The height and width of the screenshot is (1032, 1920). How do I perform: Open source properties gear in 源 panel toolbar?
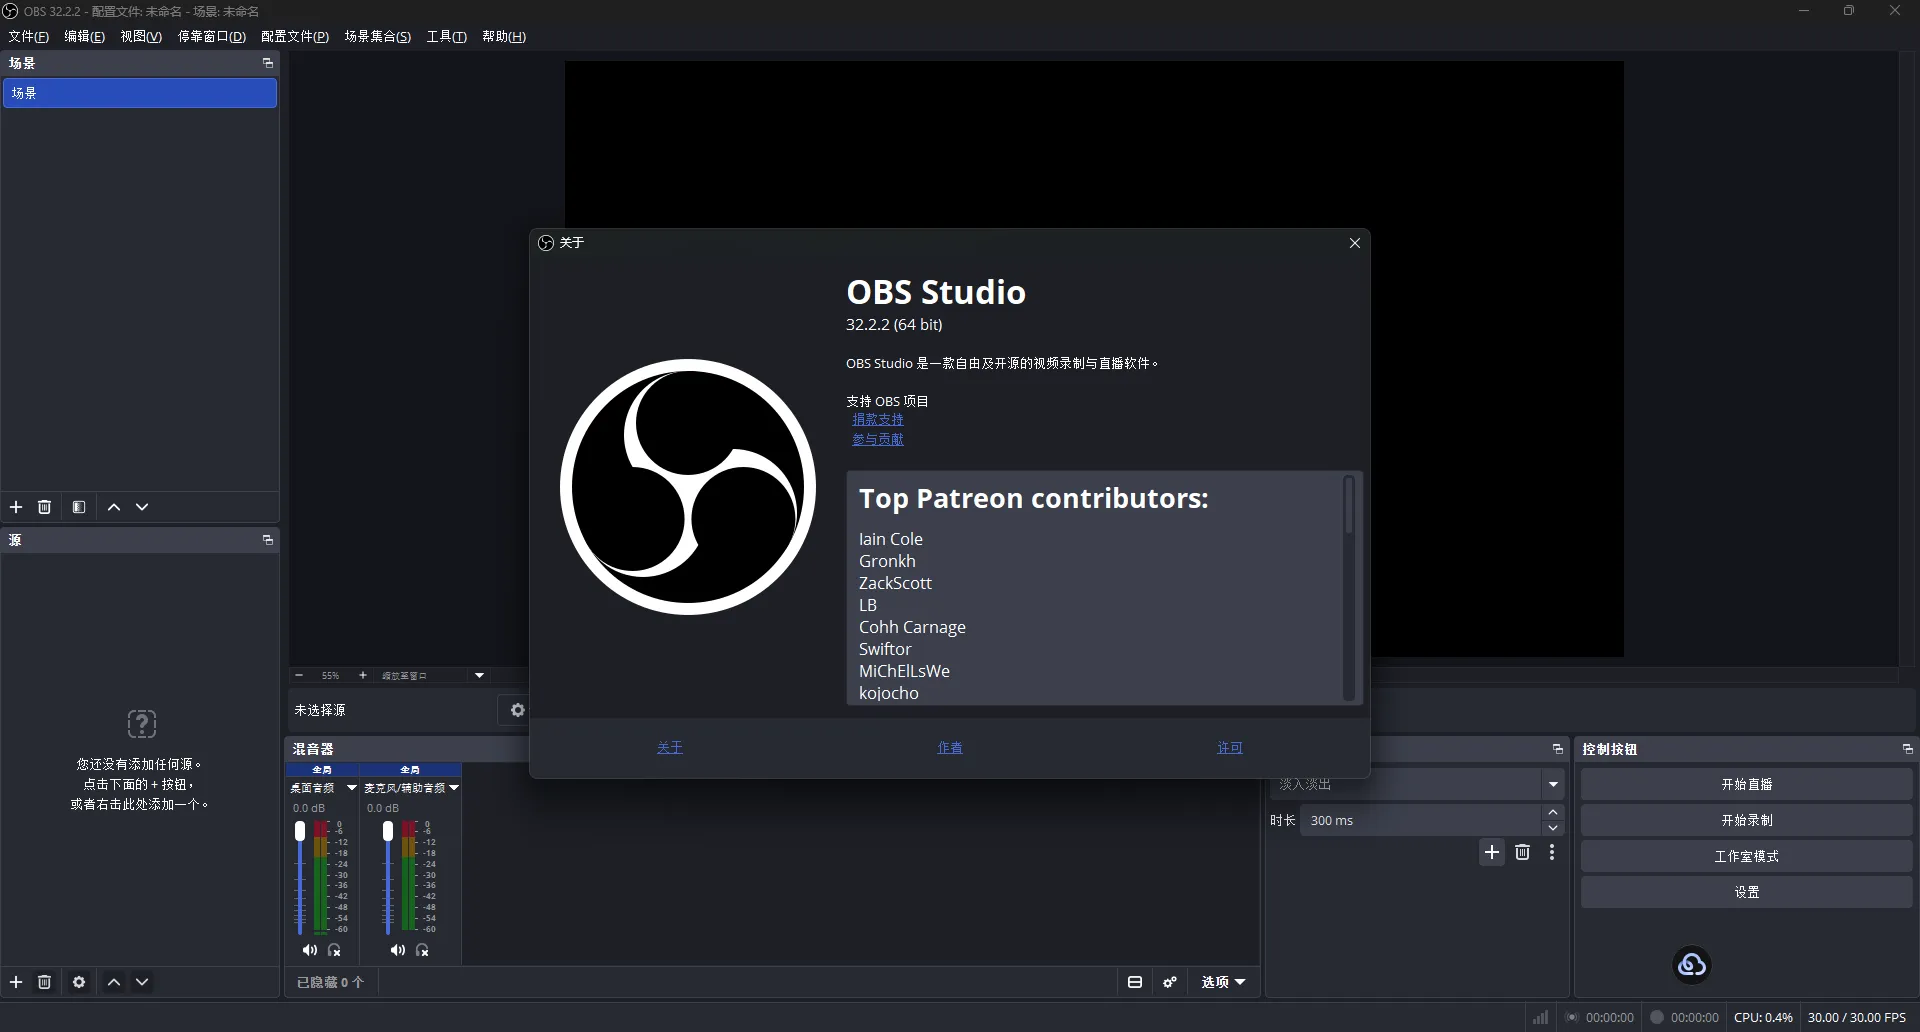point(79,982)
